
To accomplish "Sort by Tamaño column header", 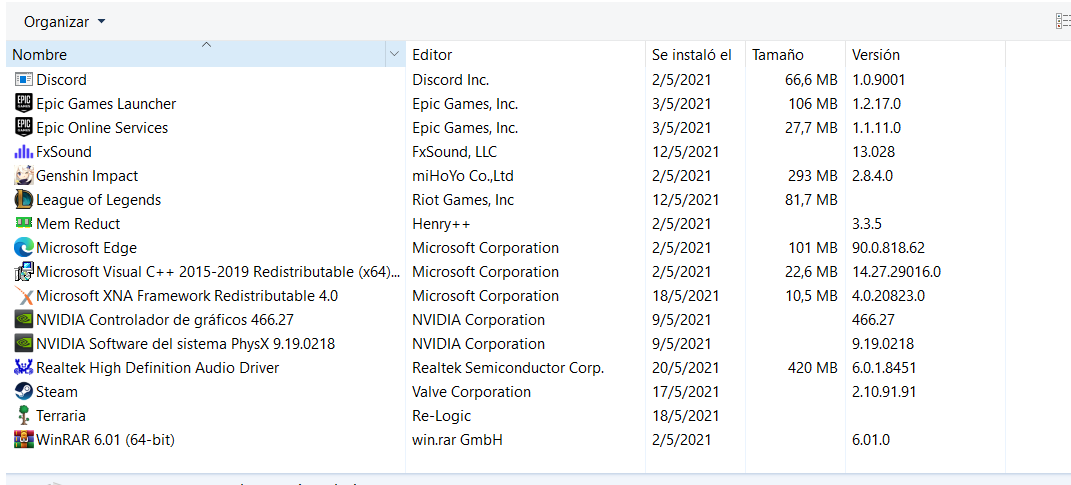I will [x=777, y=55].
